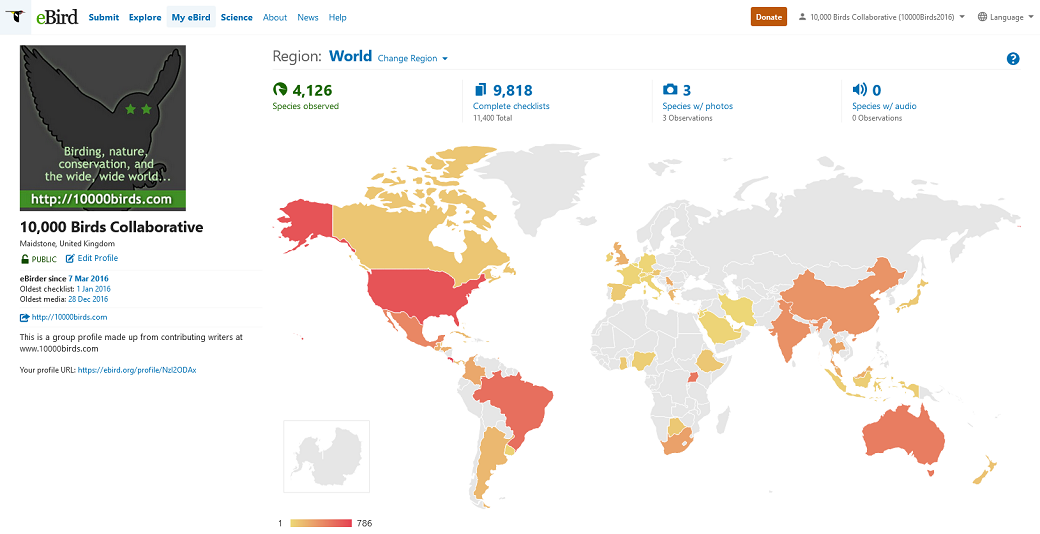Image resolution: width=1040 pixels, height=534 pixels.
Task: Open the Explore menu item
Action: (x=145, y=17)
